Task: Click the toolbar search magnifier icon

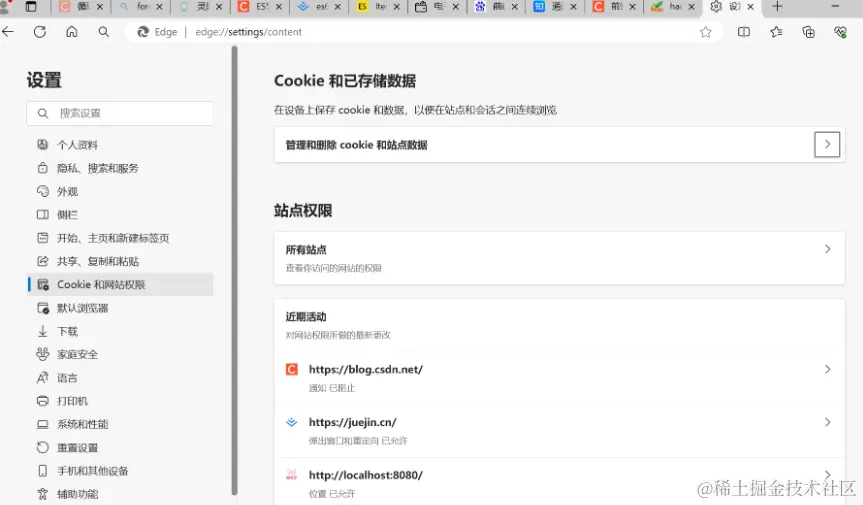Action: coord(103,32)
